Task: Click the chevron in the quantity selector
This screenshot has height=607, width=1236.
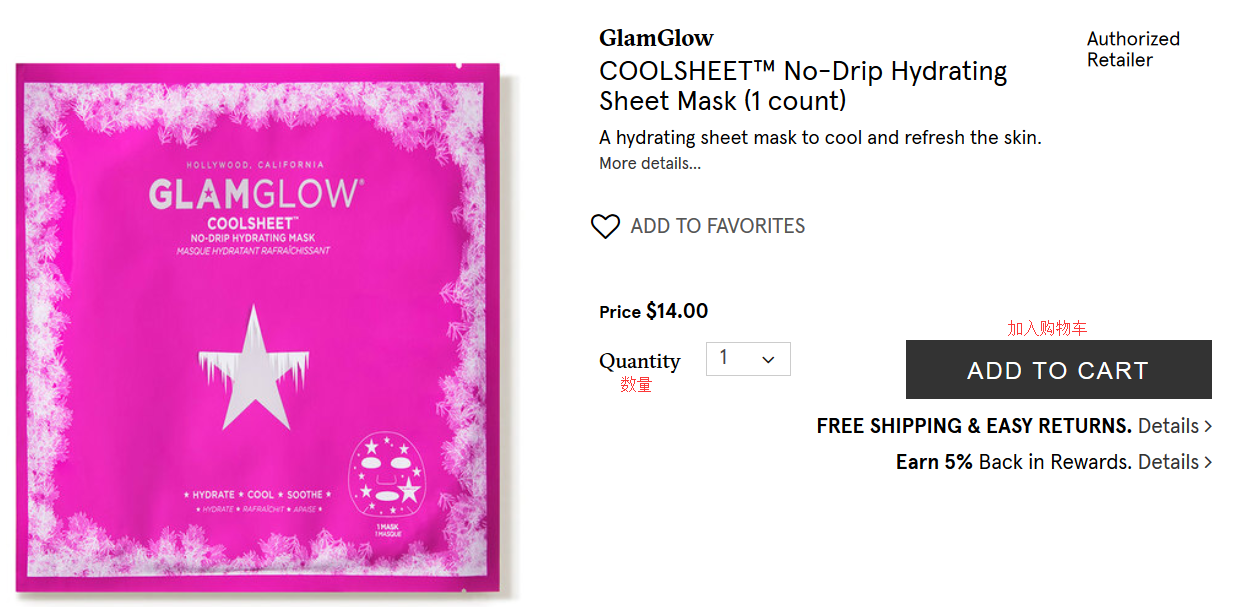Action: [768, 360]
